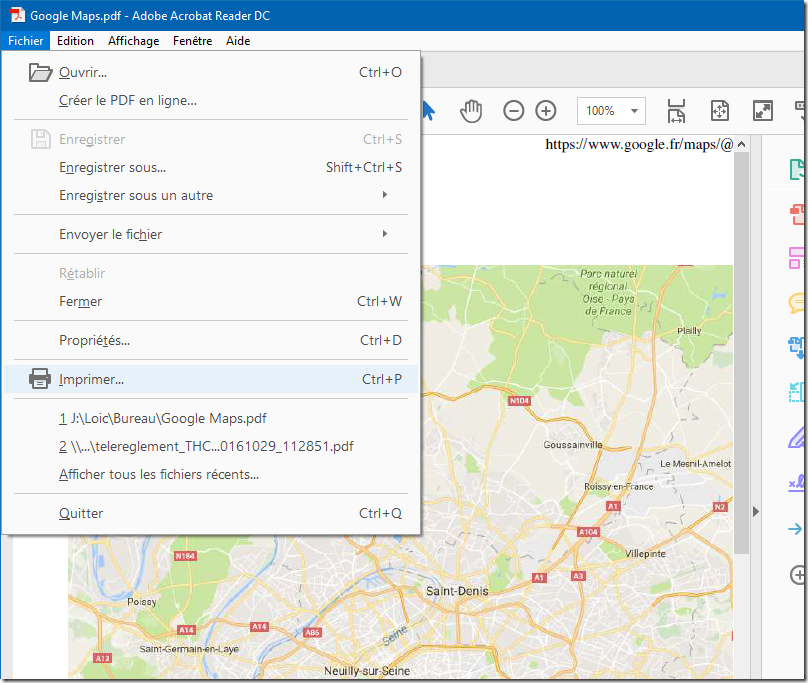
Task: Open recent file Google Maps.pdf
Action: coord(211,418)
